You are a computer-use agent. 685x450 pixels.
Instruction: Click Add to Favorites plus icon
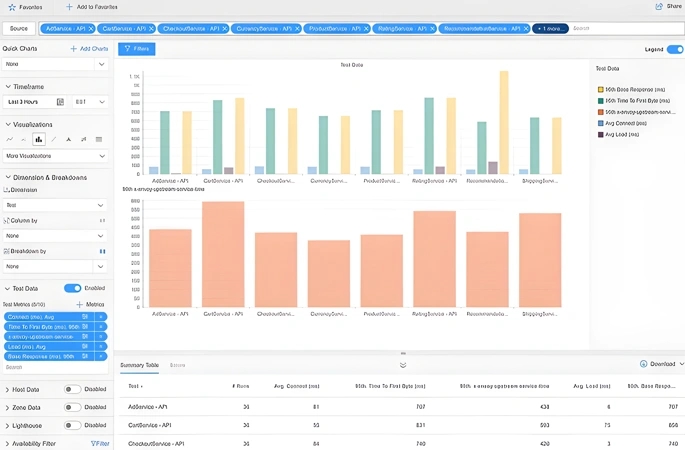pos(69,7)
